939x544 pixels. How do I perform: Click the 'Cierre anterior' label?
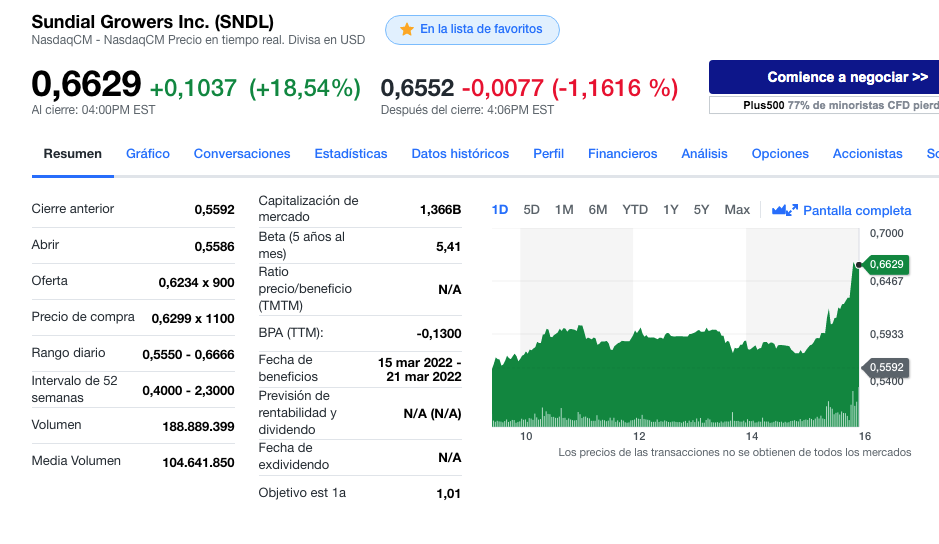coord(72,209)
